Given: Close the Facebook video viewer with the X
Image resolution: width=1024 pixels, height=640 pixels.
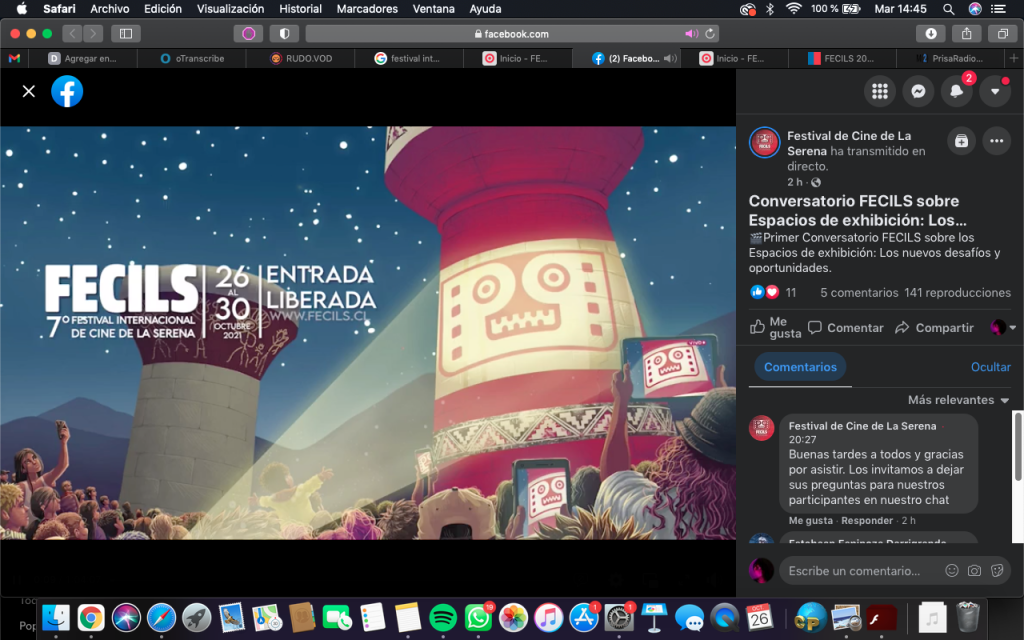Looking at the screenshot, I should point(29,91).
